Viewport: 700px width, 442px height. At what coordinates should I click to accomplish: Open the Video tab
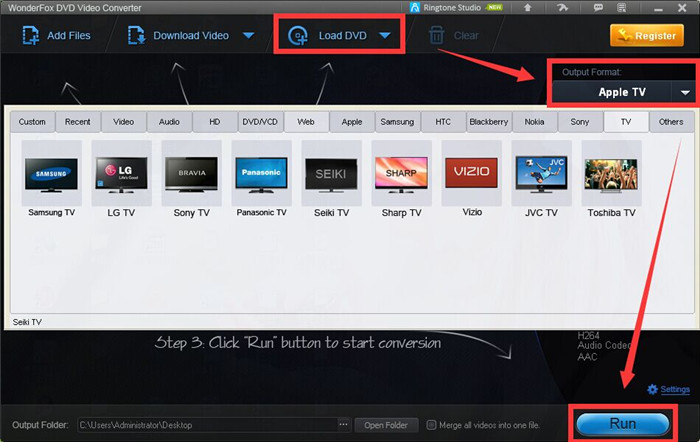(124, 122)
